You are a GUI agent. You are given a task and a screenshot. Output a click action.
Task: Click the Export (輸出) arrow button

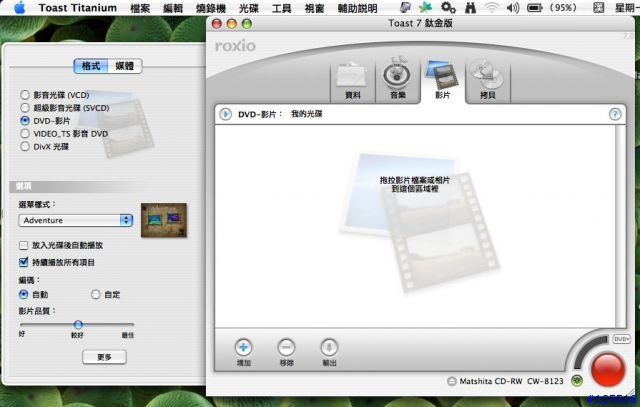329,348
